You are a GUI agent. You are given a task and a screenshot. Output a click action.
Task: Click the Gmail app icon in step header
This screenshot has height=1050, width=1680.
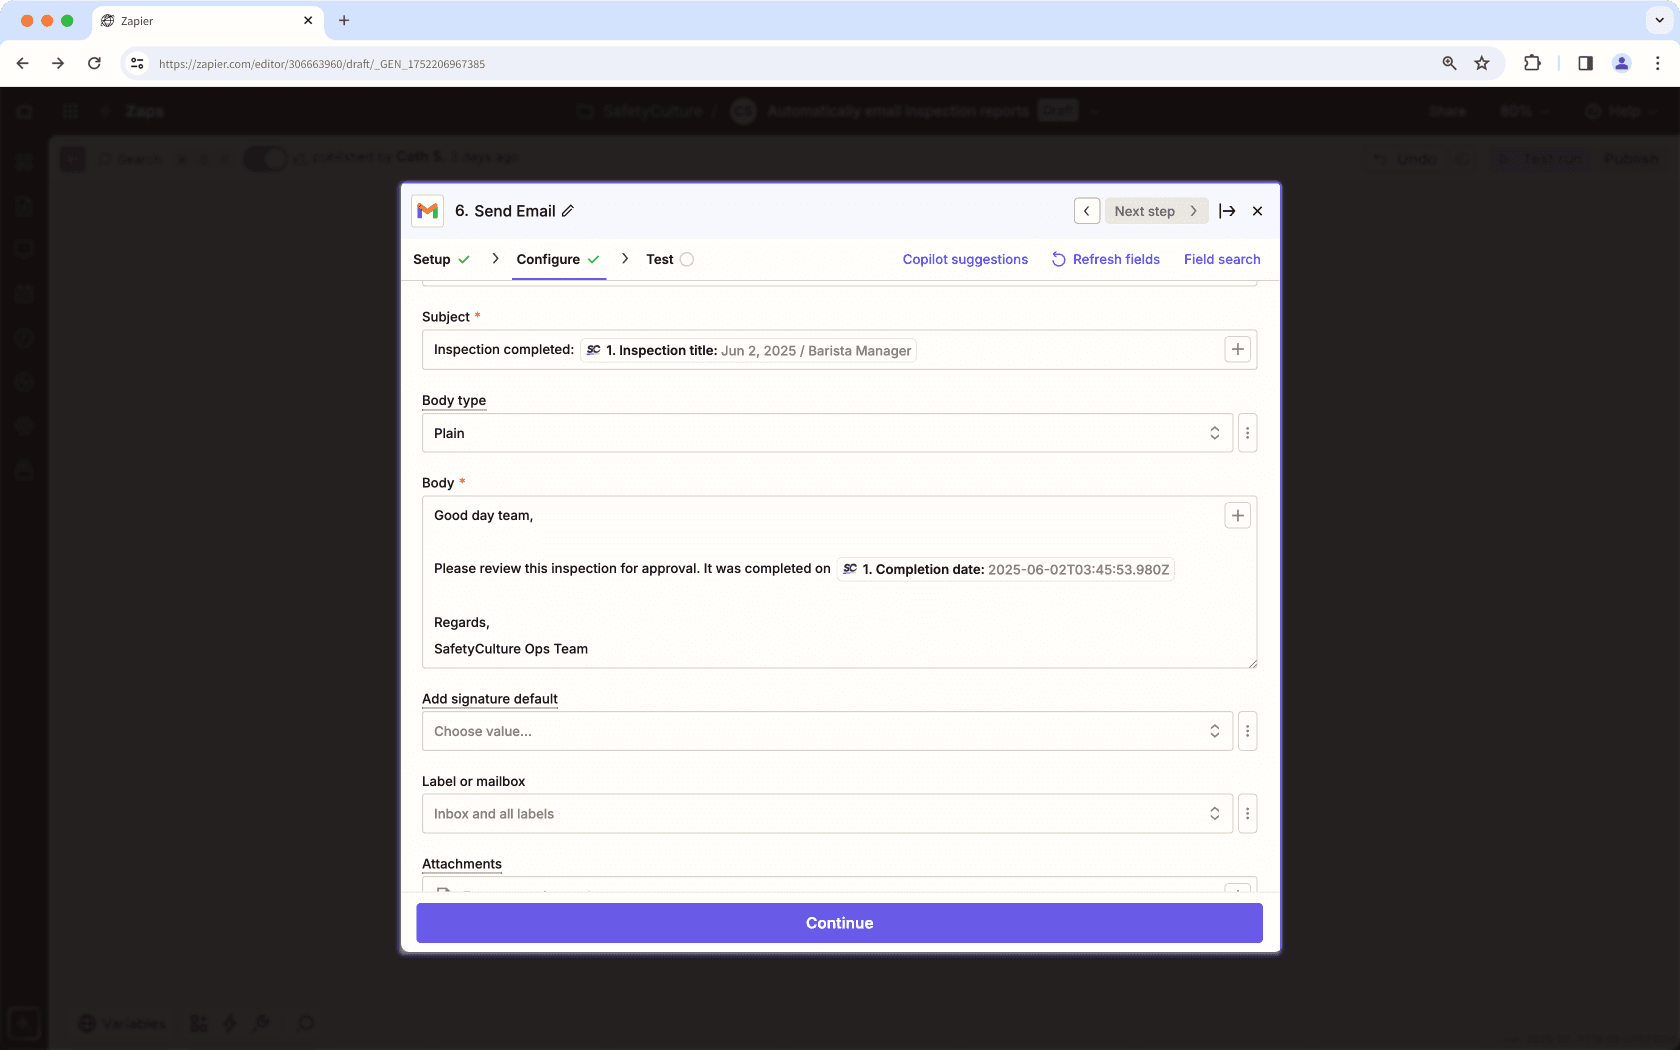[427, 211]
